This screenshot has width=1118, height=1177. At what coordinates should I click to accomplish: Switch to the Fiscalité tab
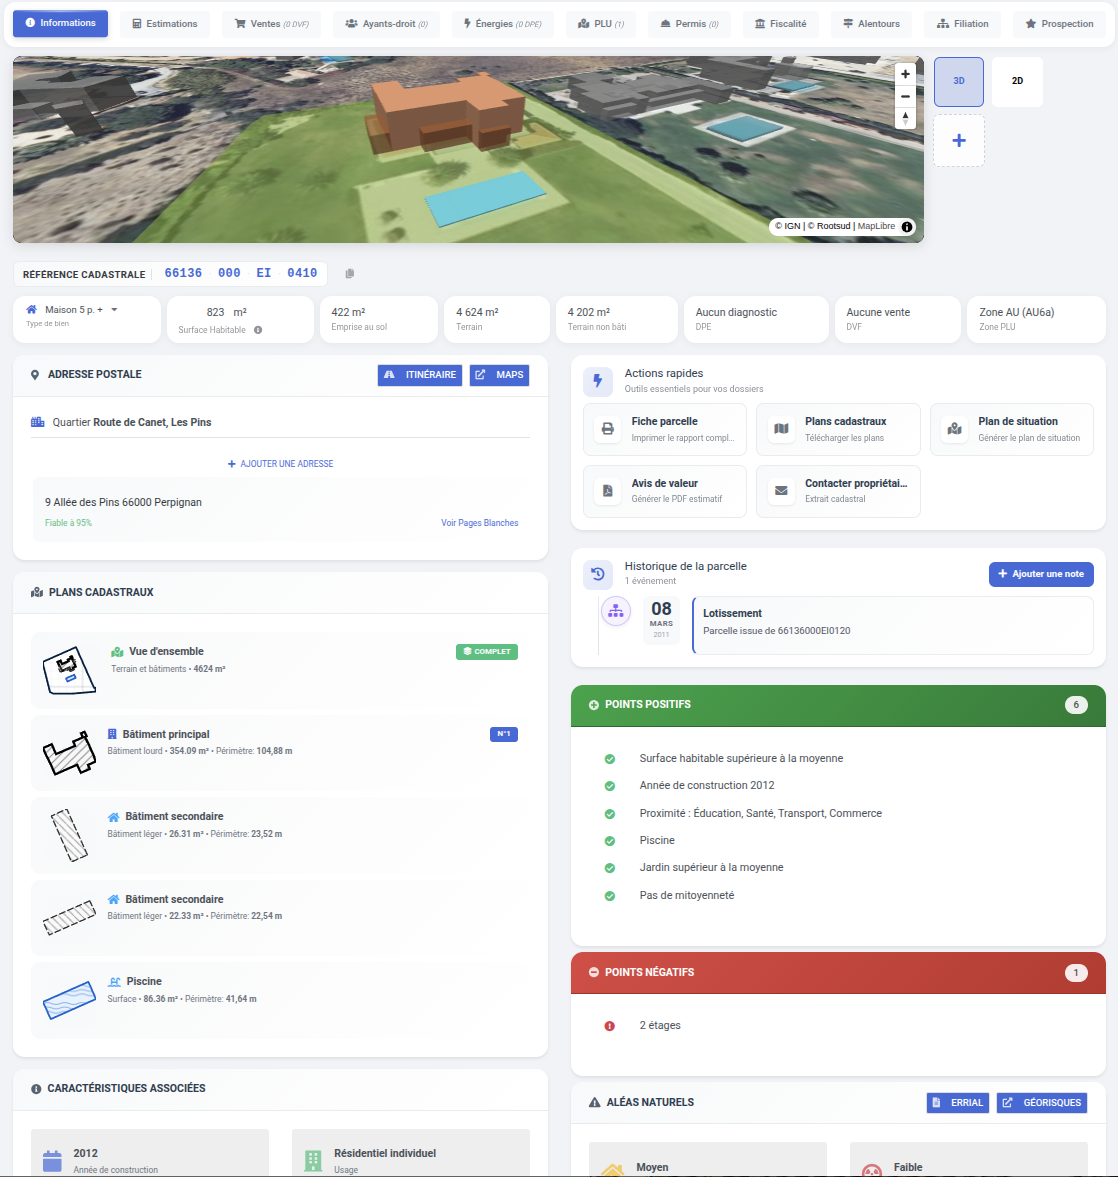pos(780,24)
